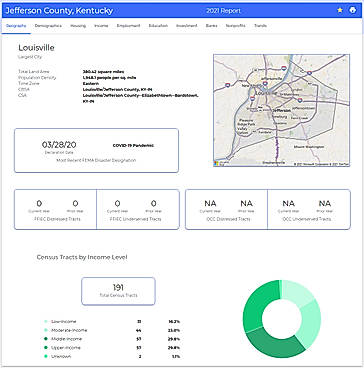The image size is (364, 368).
Task: Click the Louisville area map
Action: click(281, 110)
